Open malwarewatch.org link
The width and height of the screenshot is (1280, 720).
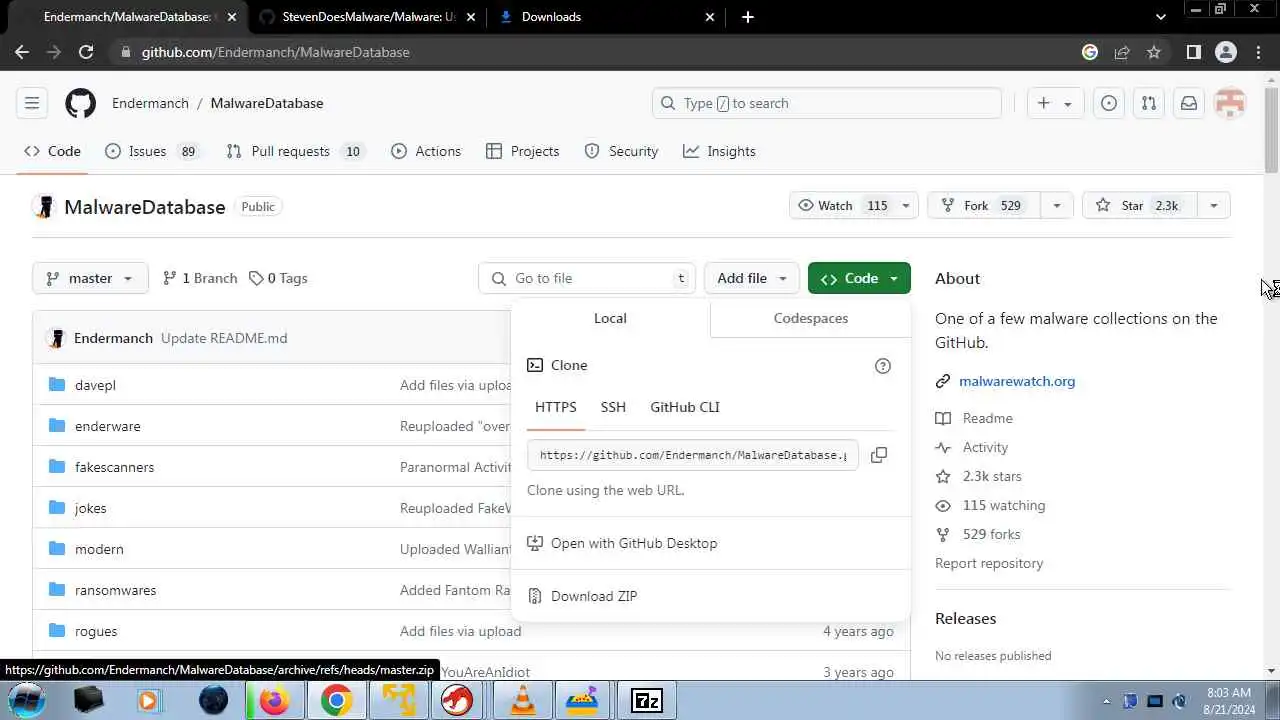tap(1017, 381)
